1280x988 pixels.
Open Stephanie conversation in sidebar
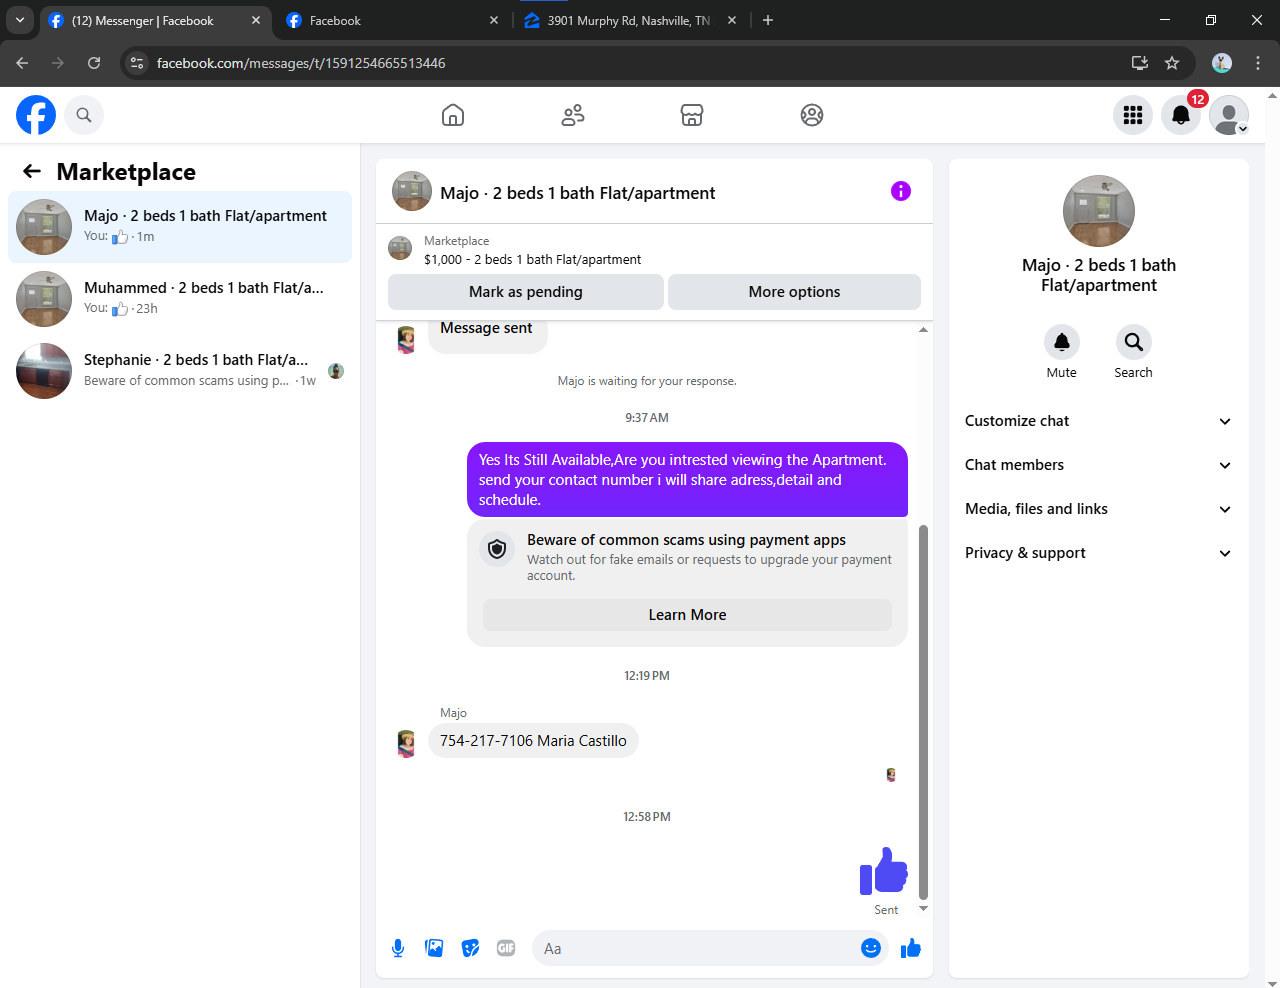click(180, 371)
